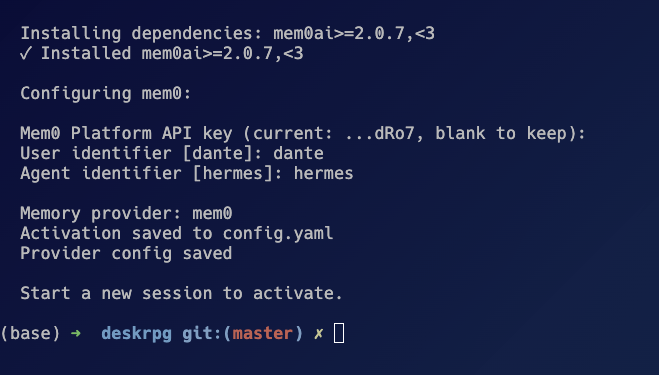Click the terminal cursor block at prompt
This screenshot has height=375, width=659.
[339, 333]
